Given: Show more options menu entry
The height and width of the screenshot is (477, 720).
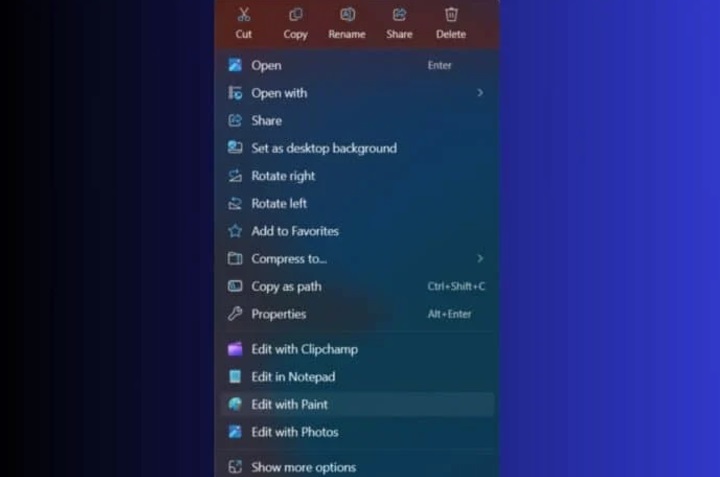Looking at the screenshot, I should tap(303, 467).
